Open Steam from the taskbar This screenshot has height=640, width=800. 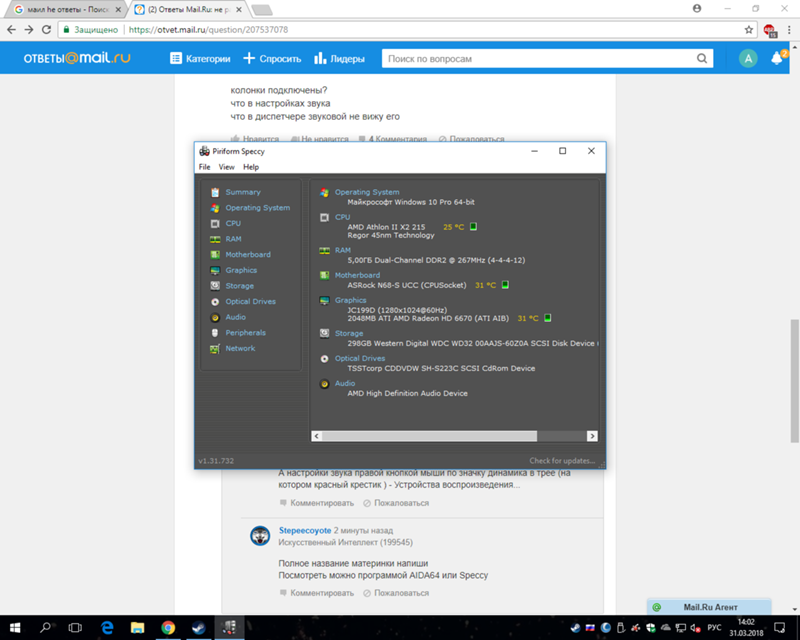[198, 628]
